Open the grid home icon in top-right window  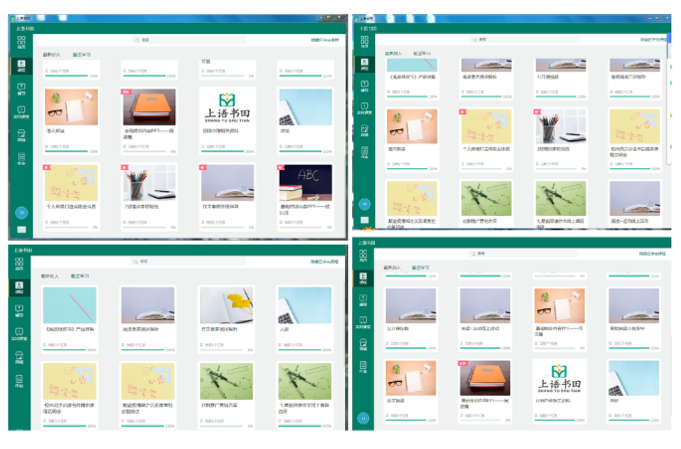364,41
